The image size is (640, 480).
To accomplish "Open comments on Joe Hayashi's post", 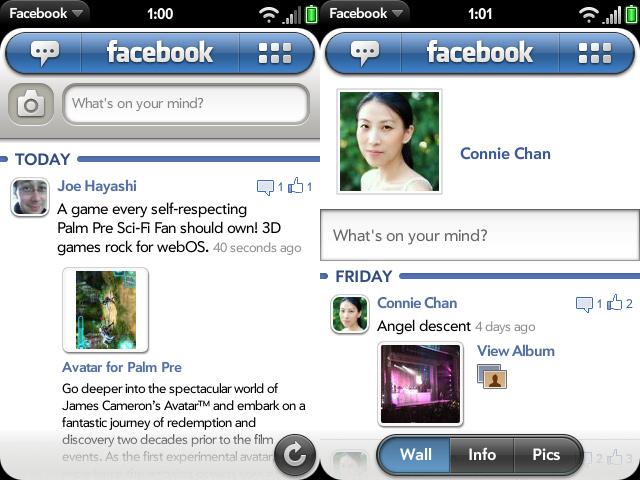I will click(265, 187).
